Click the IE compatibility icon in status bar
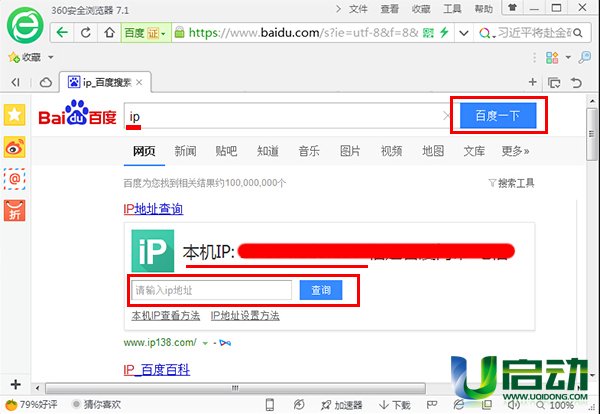Screen dimensions: 600x414 click(x=458, y=404)
